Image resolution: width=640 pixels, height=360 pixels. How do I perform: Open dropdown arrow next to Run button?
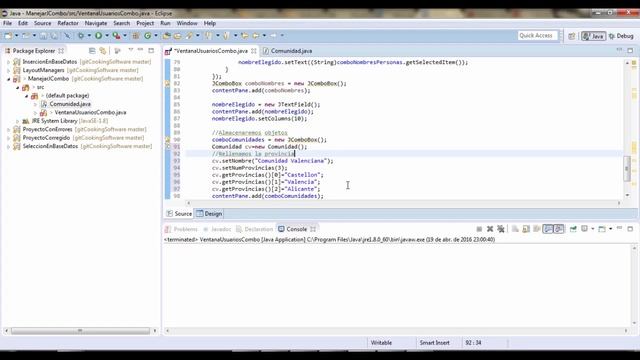coord(107,36)
